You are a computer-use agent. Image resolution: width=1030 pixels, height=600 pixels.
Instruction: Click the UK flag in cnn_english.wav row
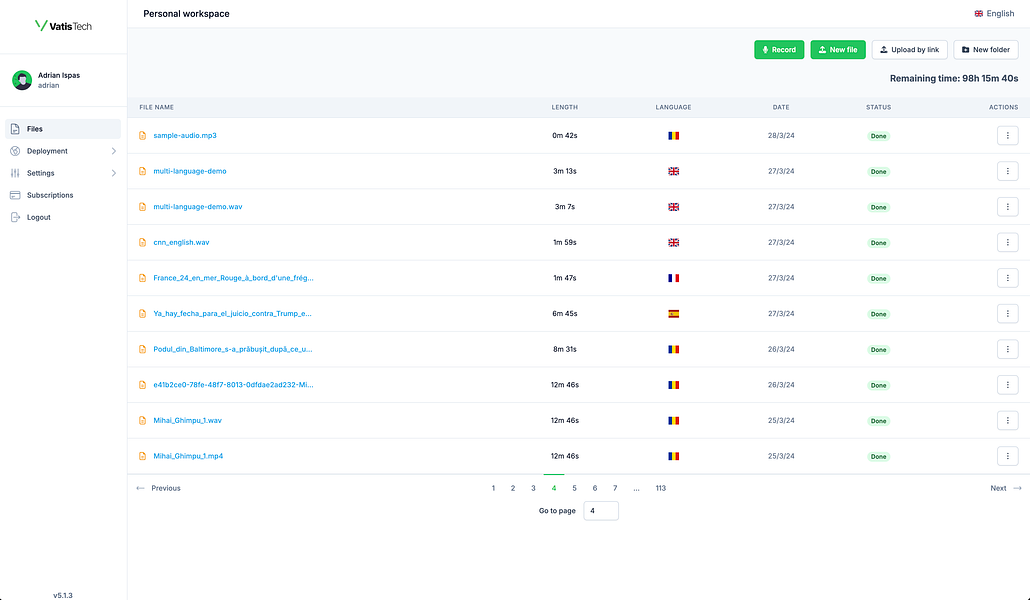[x=673, y=242]
